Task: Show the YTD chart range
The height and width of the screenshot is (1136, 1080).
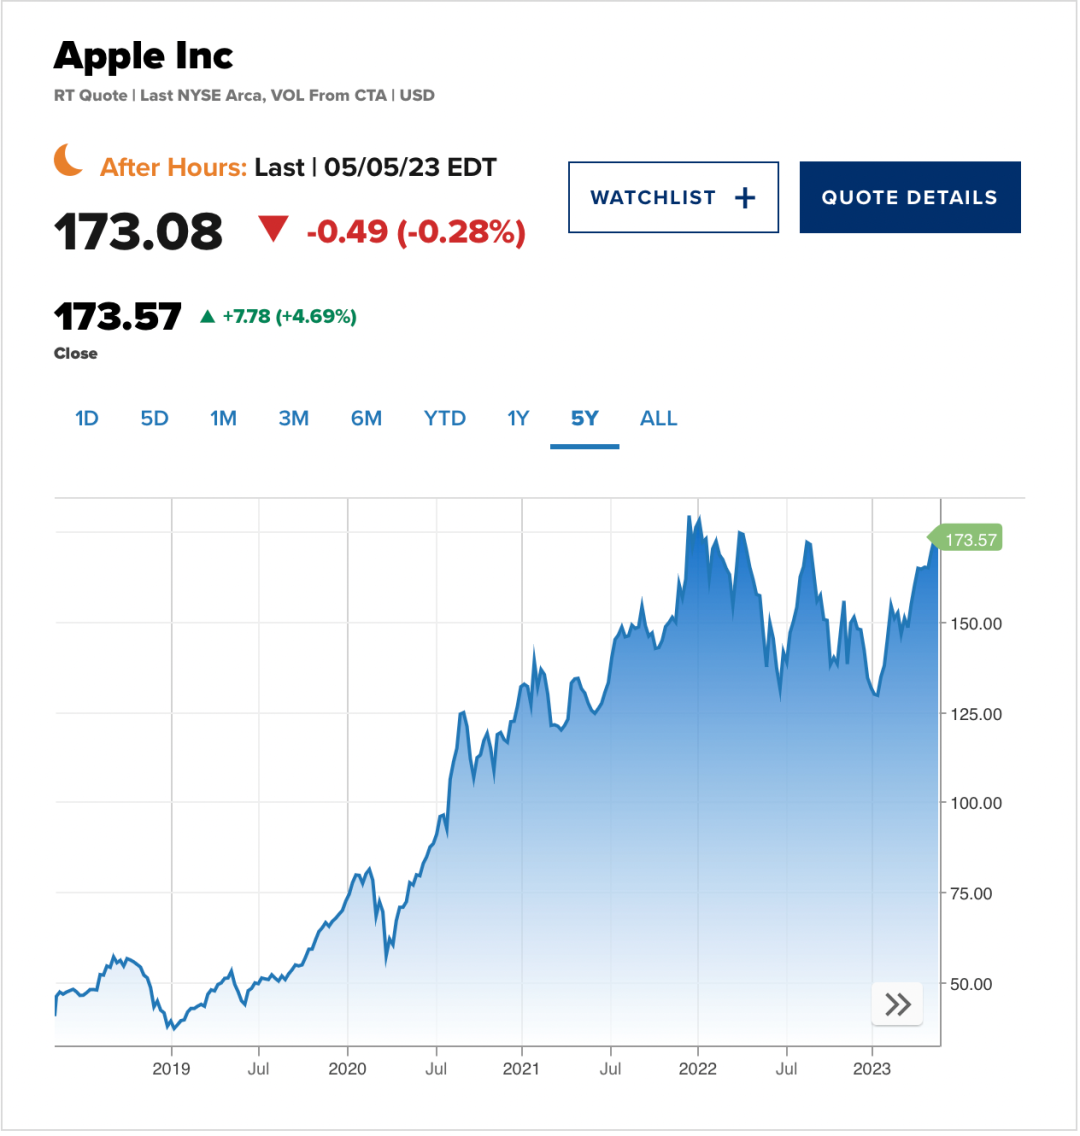Action: tap(445, 419)
